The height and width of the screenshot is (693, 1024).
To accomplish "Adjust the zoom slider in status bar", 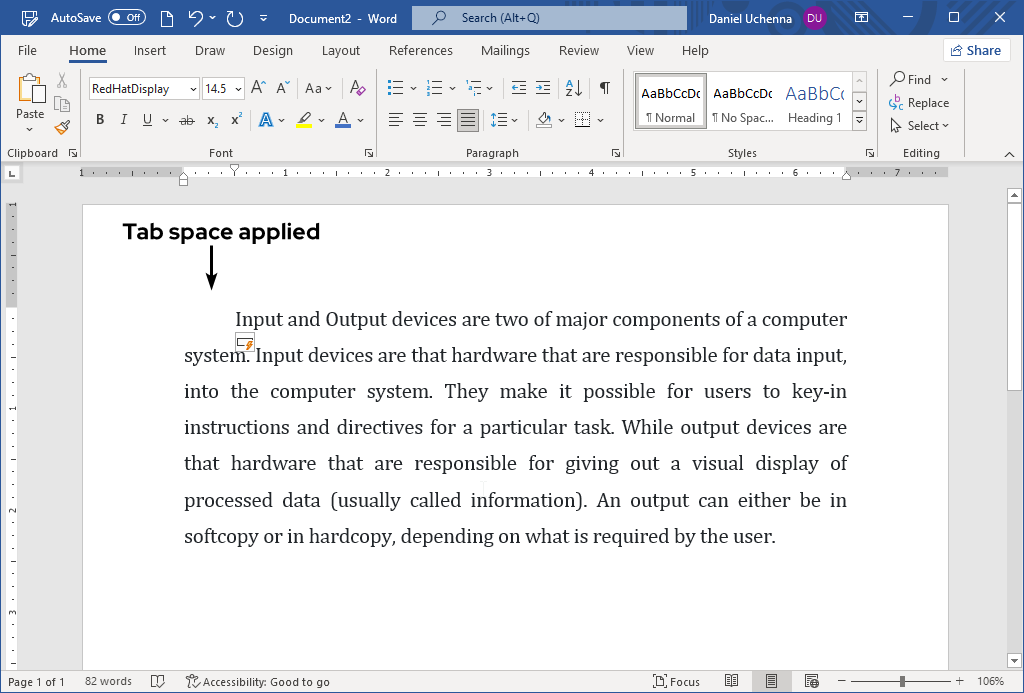I will pos(902,682).
